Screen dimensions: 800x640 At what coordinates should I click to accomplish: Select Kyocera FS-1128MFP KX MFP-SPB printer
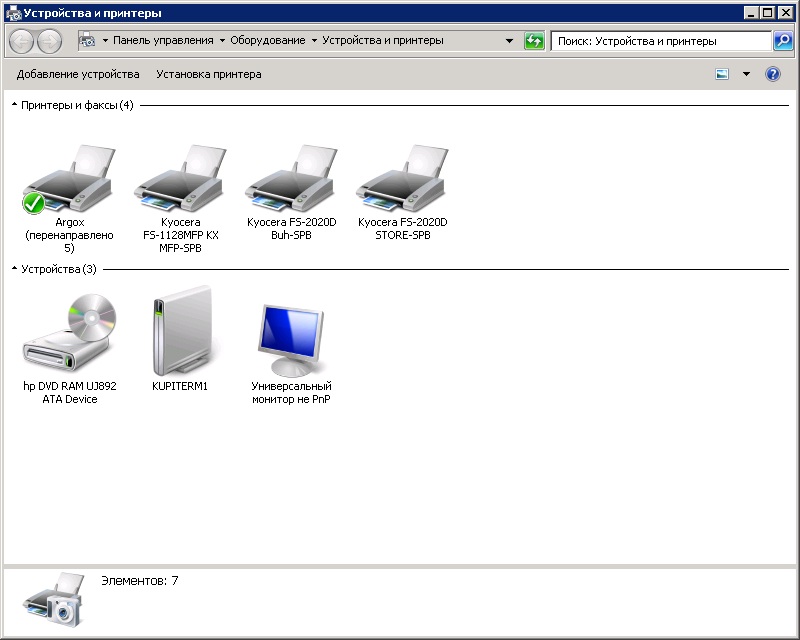click(181, 180)
